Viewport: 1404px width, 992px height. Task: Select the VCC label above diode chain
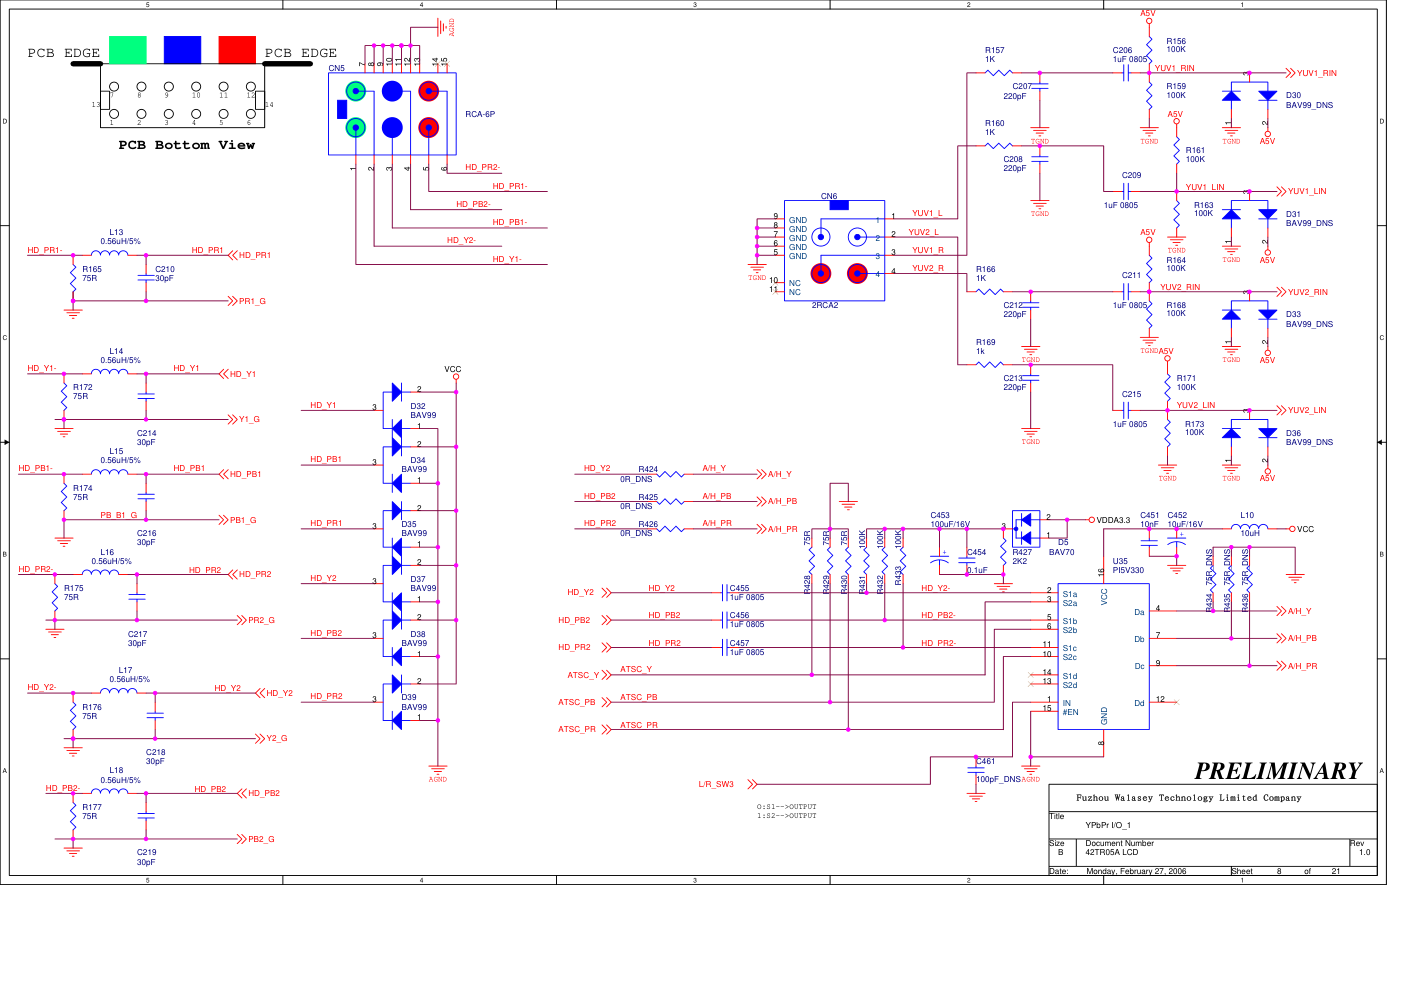pos(453,369)
